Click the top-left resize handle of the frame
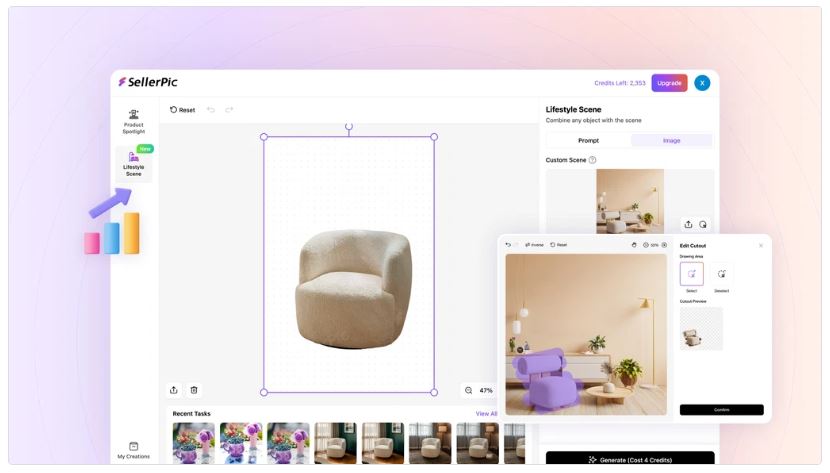830x473 pixels. pos(264,137)
